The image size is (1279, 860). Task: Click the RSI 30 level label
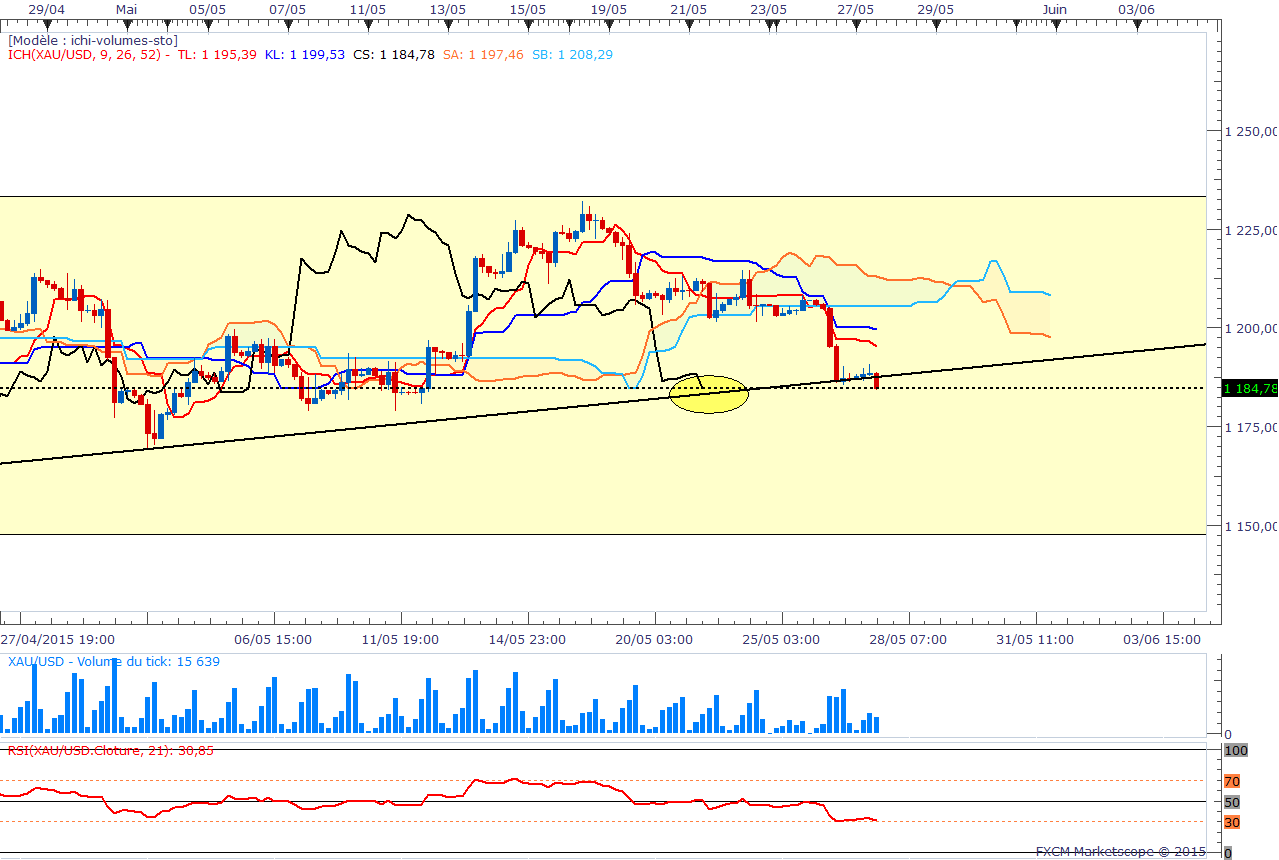[1232, 823]
